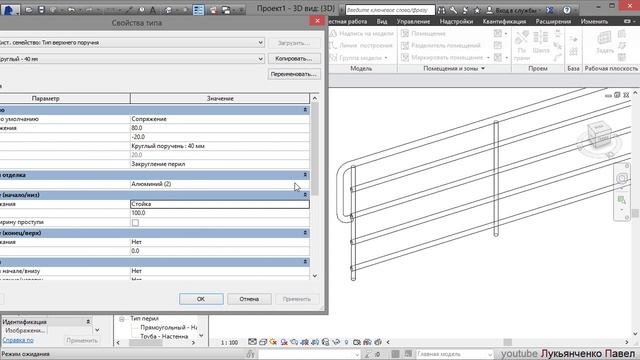Click the 'Копировать...' duplicate button
This screenshot has width=640, height=360.
point(293,59)
